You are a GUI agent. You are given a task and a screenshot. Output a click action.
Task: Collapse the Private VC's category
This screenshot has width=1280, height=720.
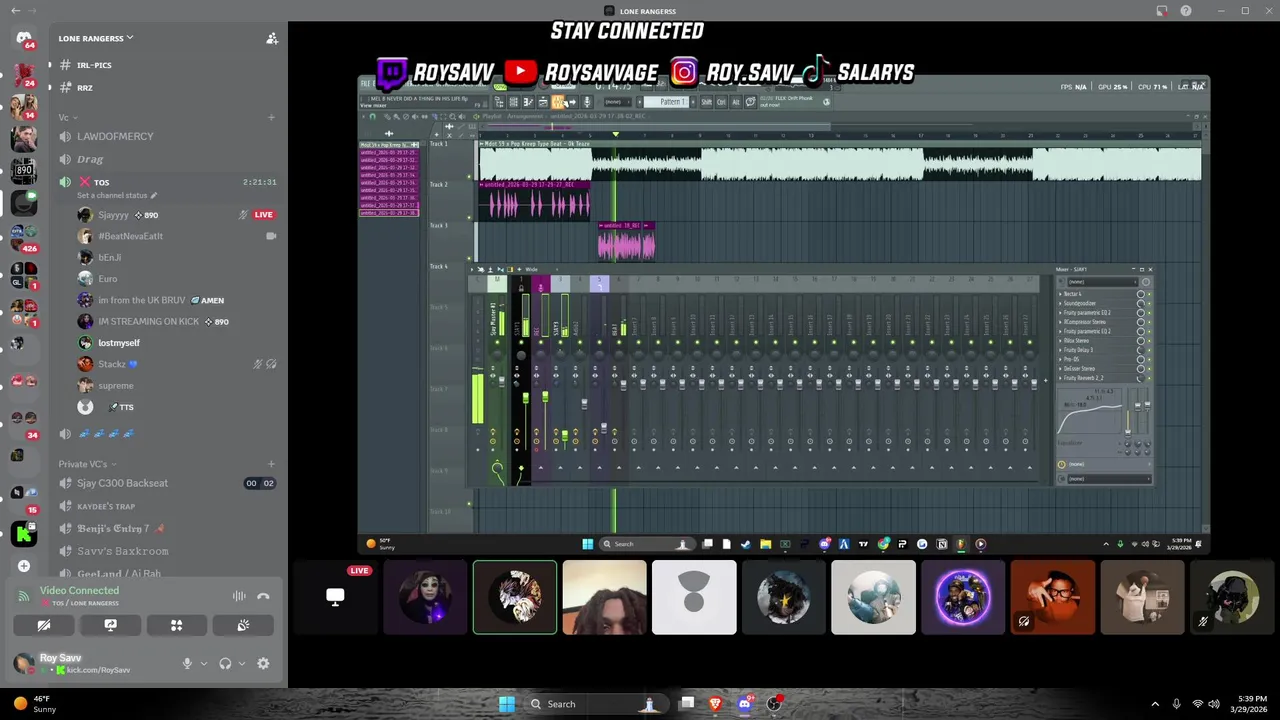[x=86, y=464]
